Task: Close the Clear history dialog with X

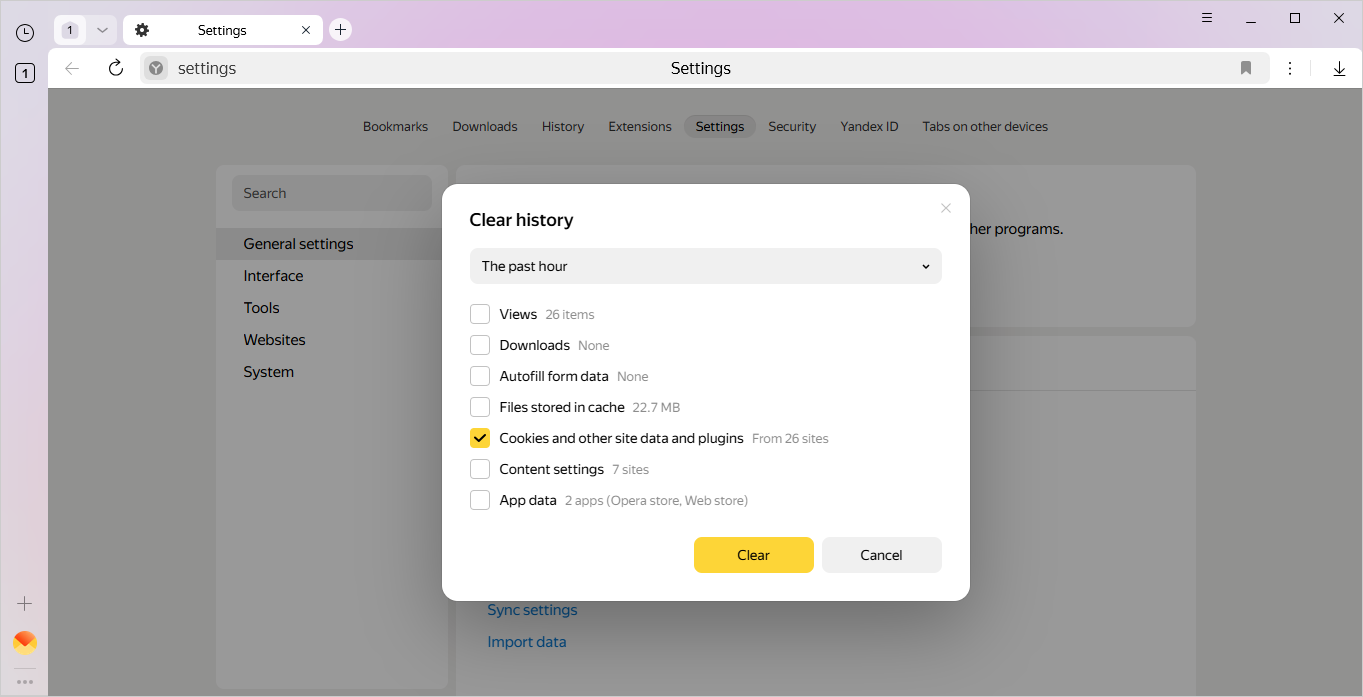Action: 946,208
